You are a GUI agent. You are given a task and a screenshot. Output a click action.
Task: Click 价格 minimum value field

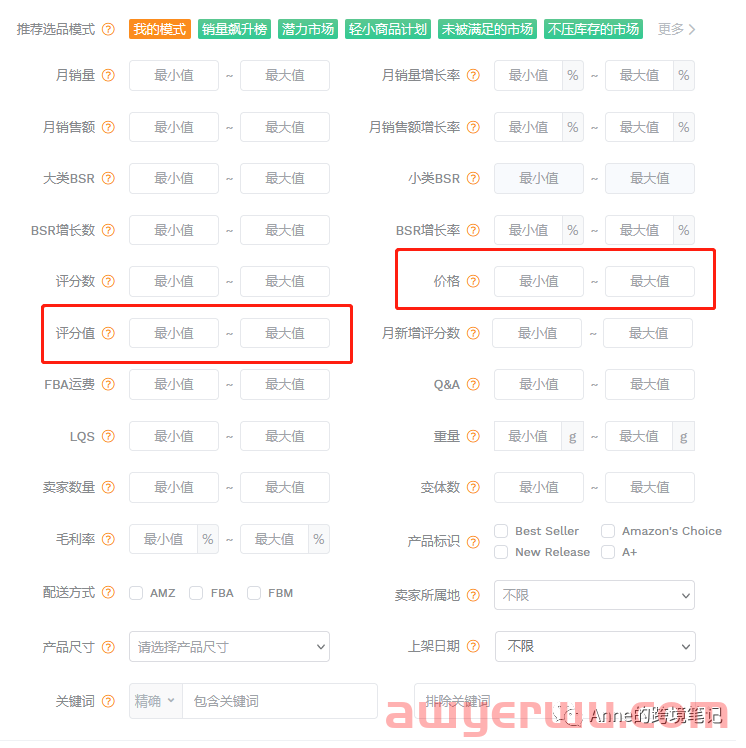pyautogui.click(x=539, y=281)
